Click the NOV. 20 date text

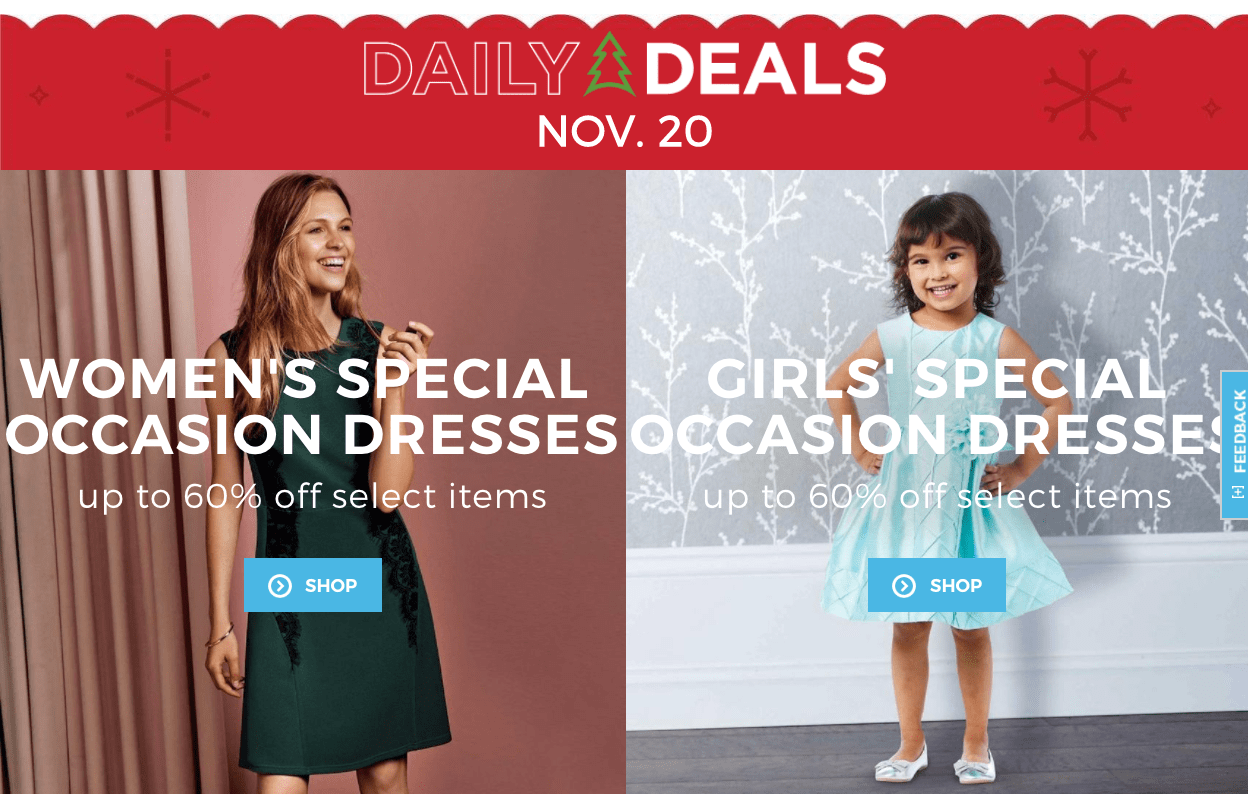pyautogui.click(x=624, y=132)
